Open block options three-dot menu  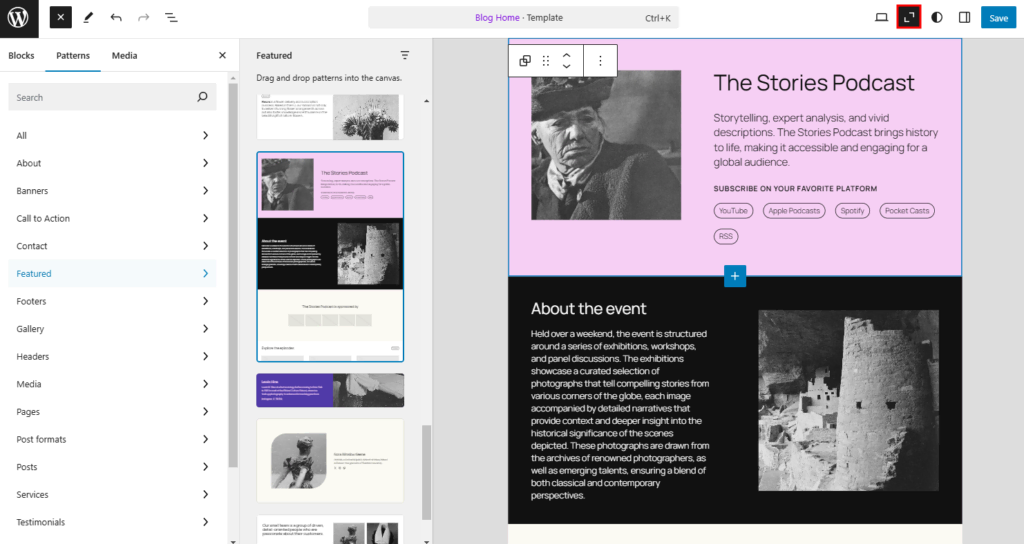600,61
